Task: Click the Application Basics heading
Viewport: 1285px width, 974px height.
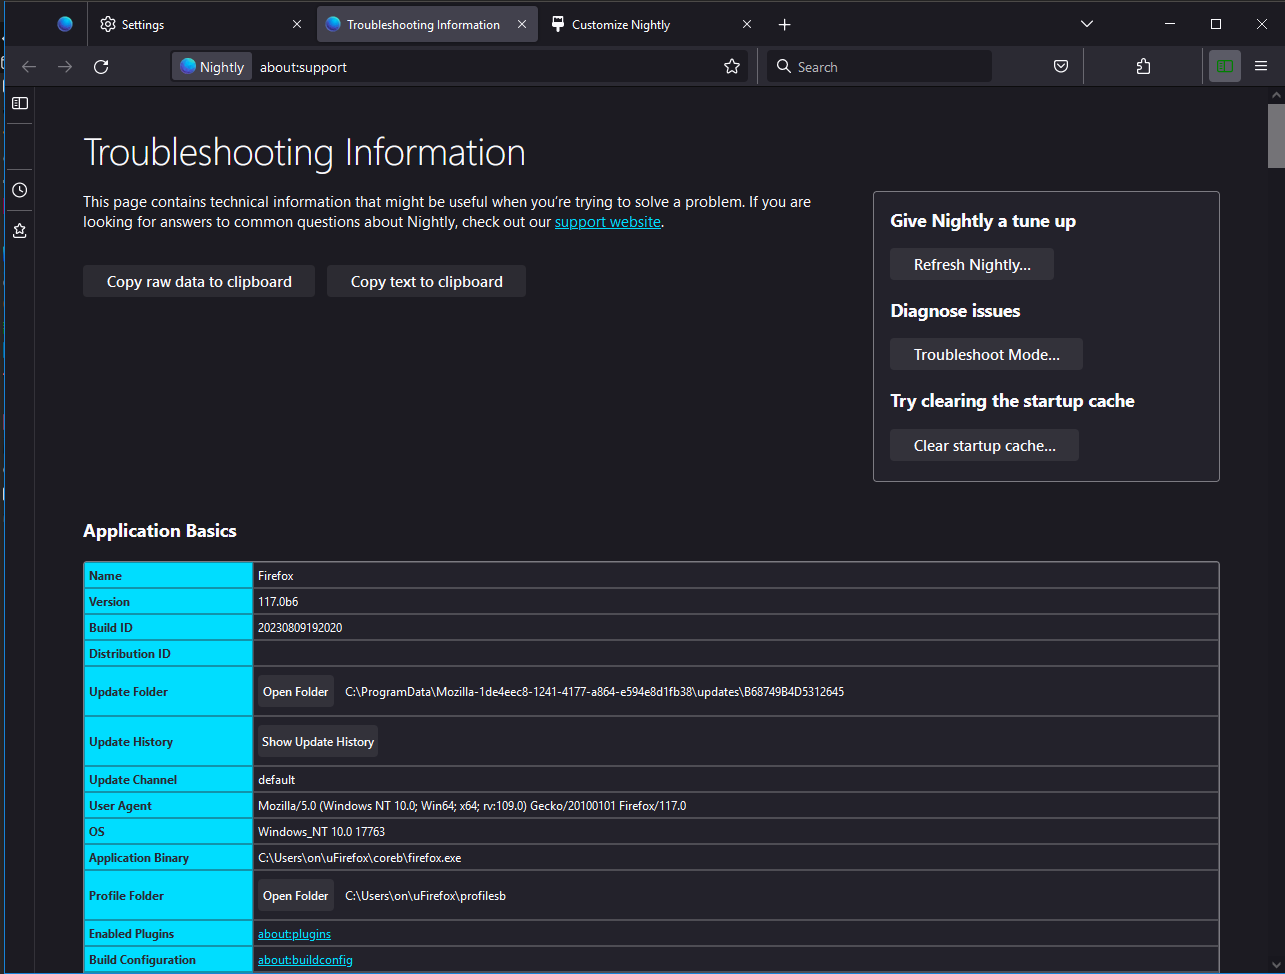Action: [160, 531]
